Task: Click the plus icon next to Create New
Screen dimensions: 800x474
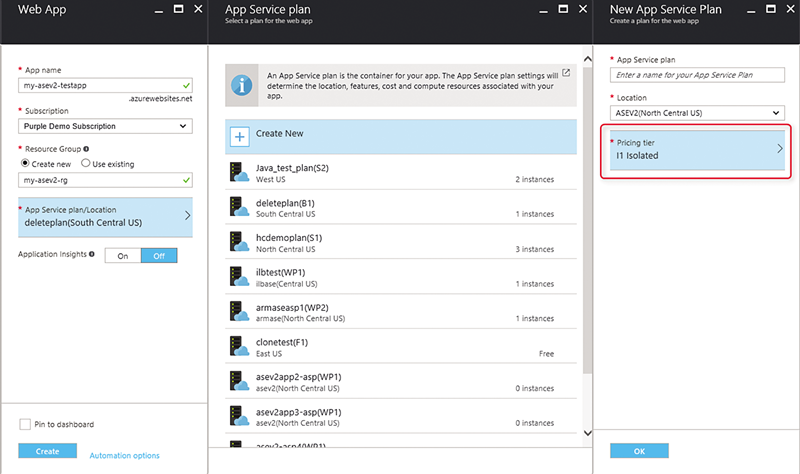Action: point(239,137)
